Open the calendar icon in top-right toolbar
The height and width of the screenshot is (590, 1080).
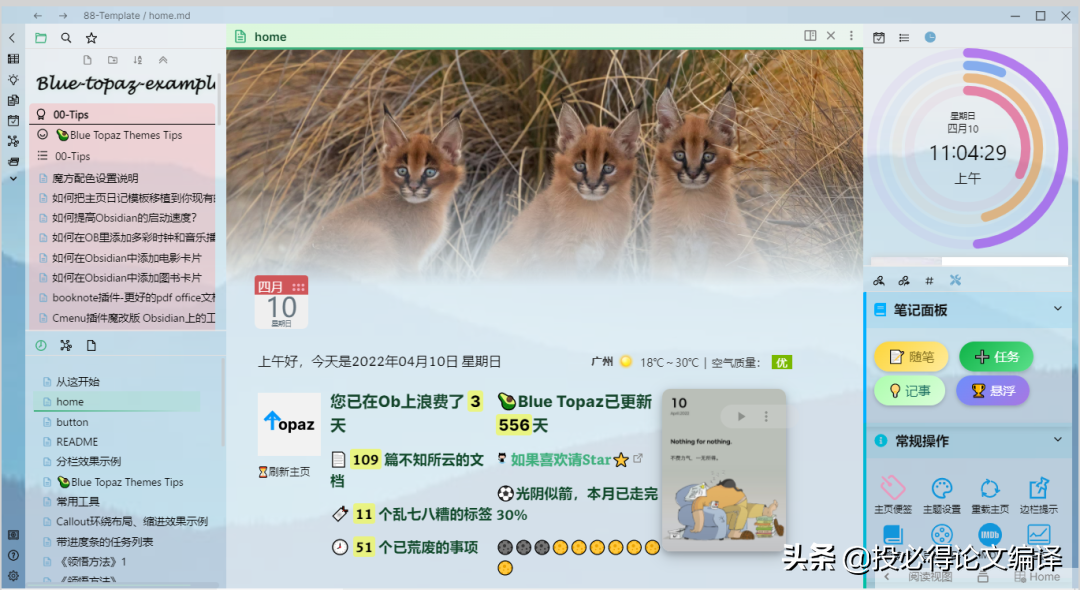879,37
